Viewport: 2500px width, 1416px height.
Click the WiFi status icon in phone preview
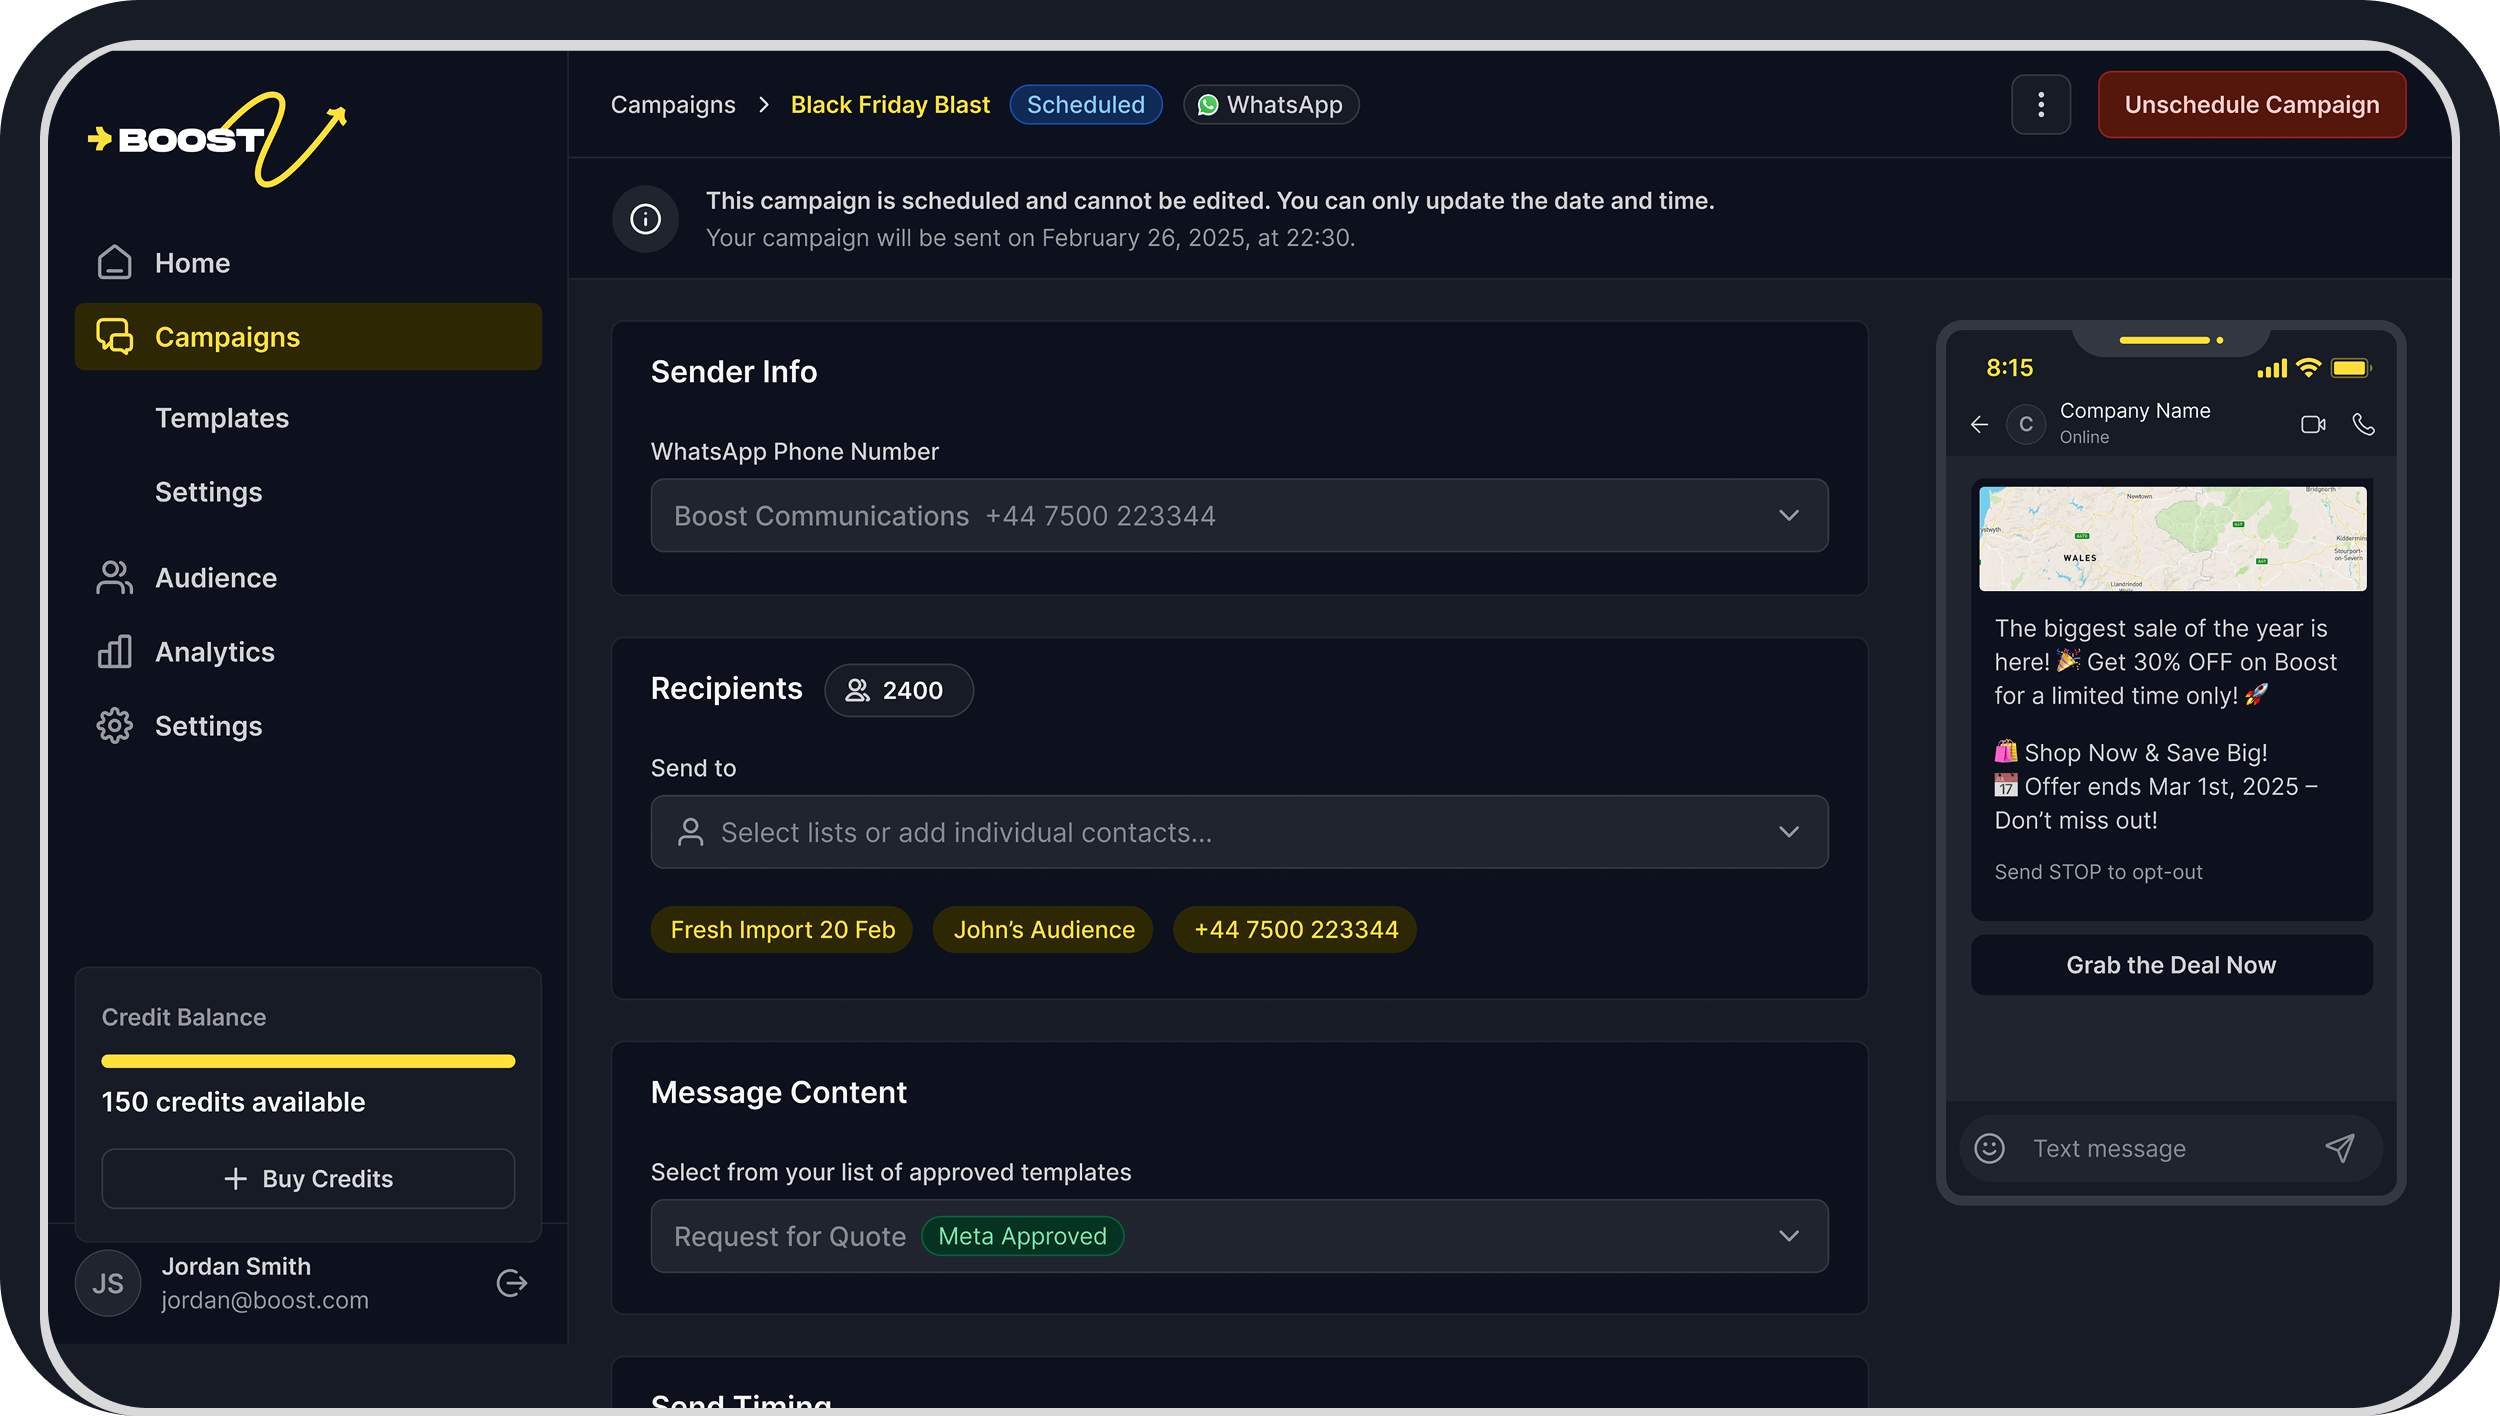[2308, 368]
